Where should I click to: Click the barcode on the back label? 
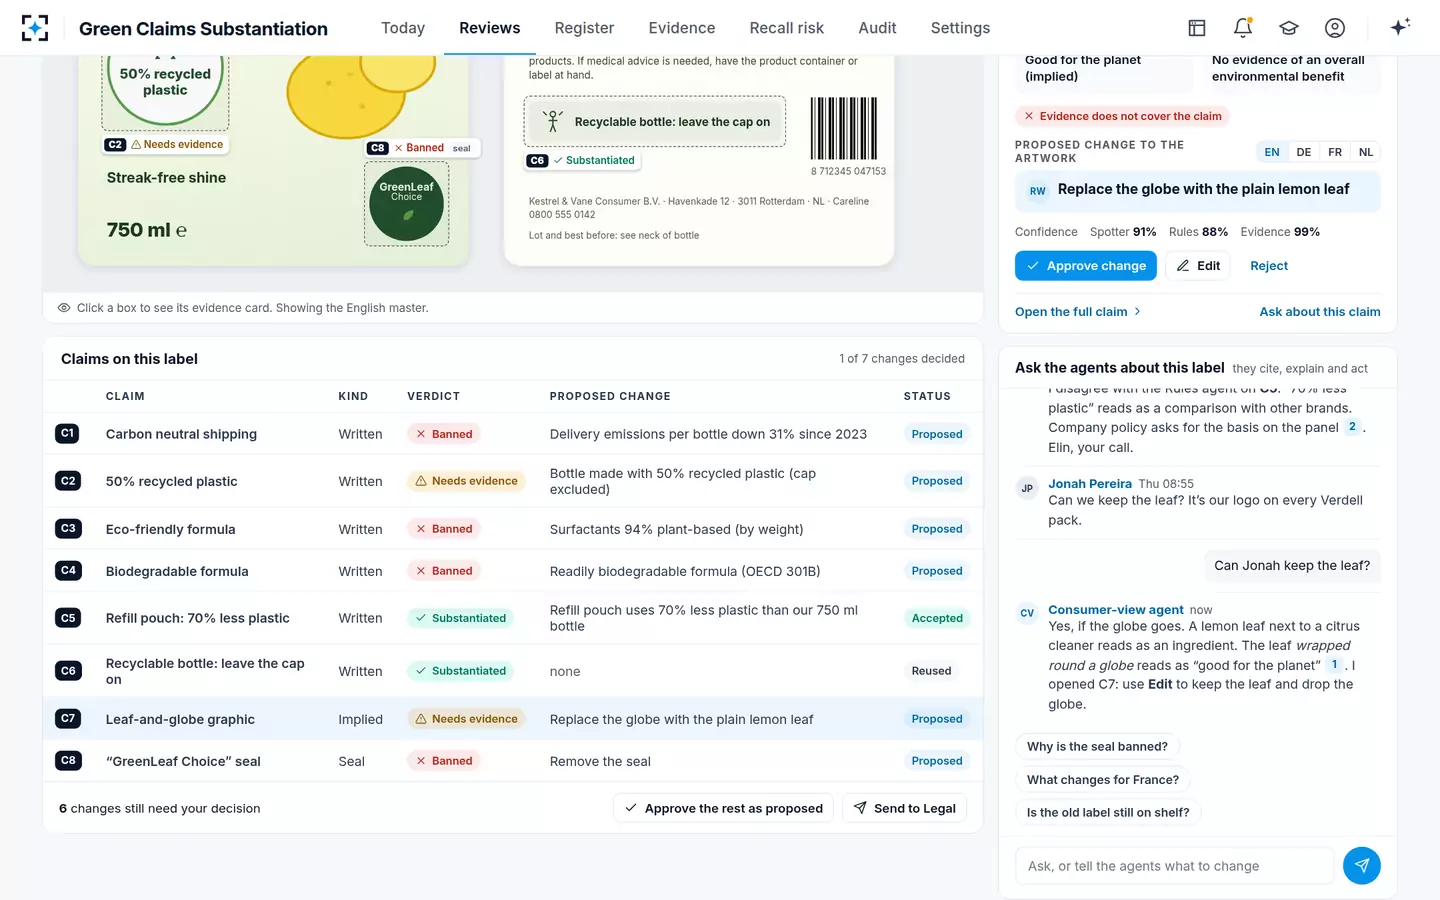click(844, 128)
